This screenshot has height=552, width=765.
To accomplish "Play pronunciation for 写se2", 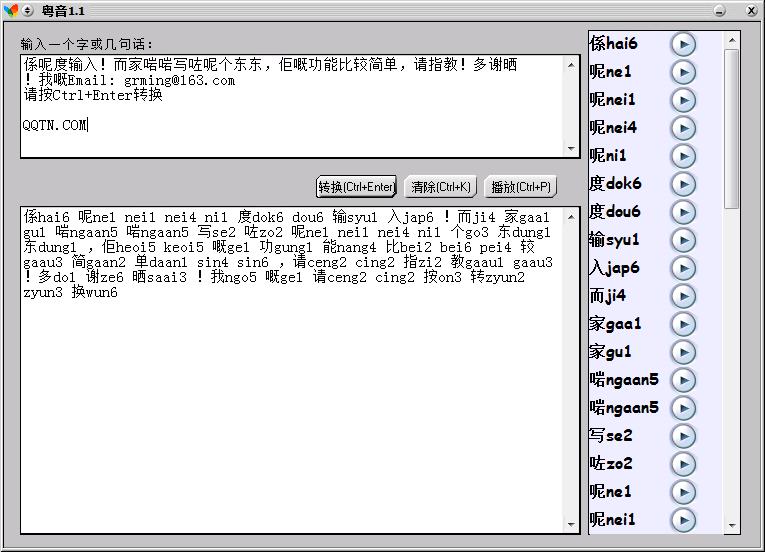I will (683, 436).
